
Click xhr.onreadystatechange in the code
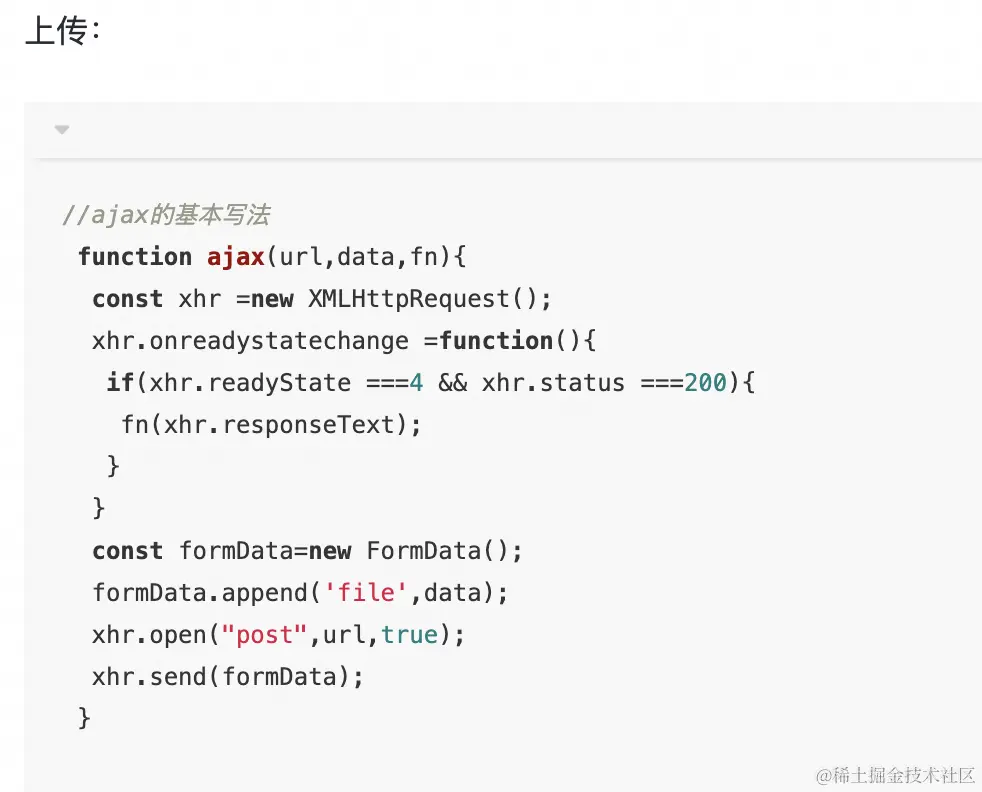click(x=250, y=341)
